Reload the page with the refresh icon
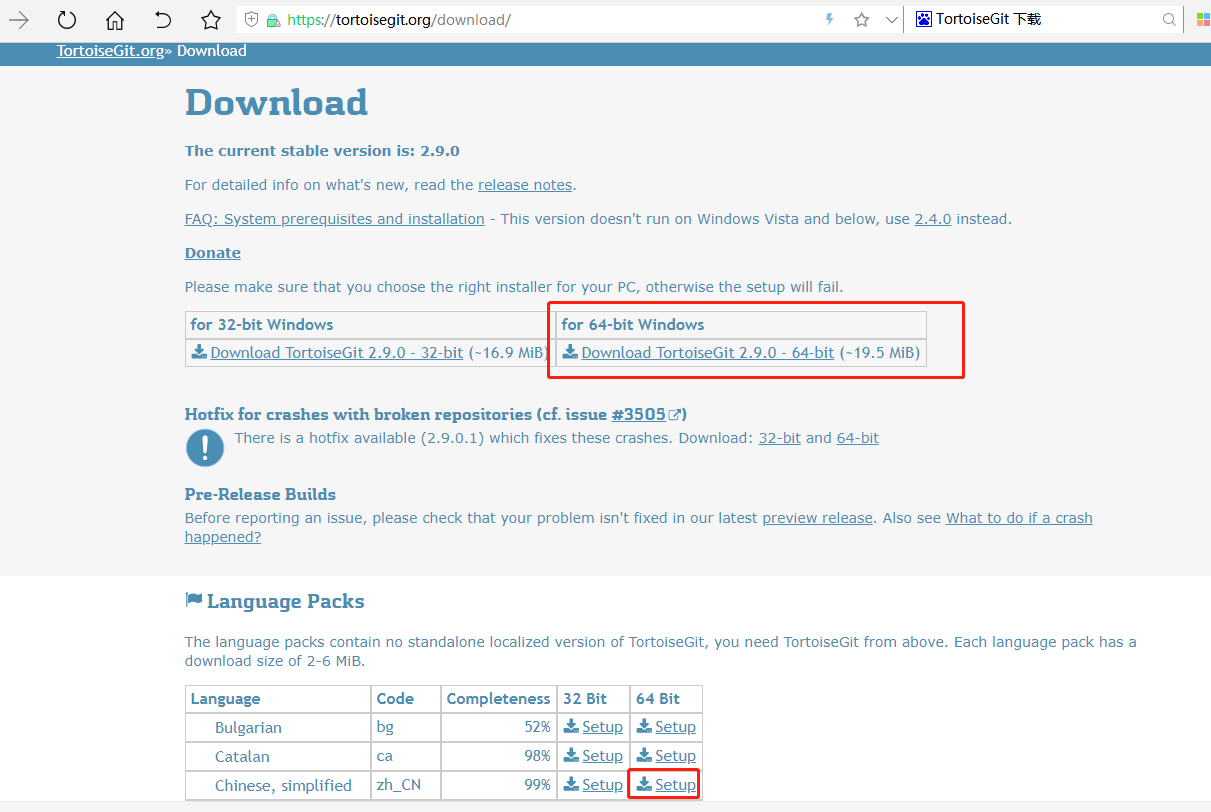The height and width of the screenshot is (812, 1211). [67, 19]
